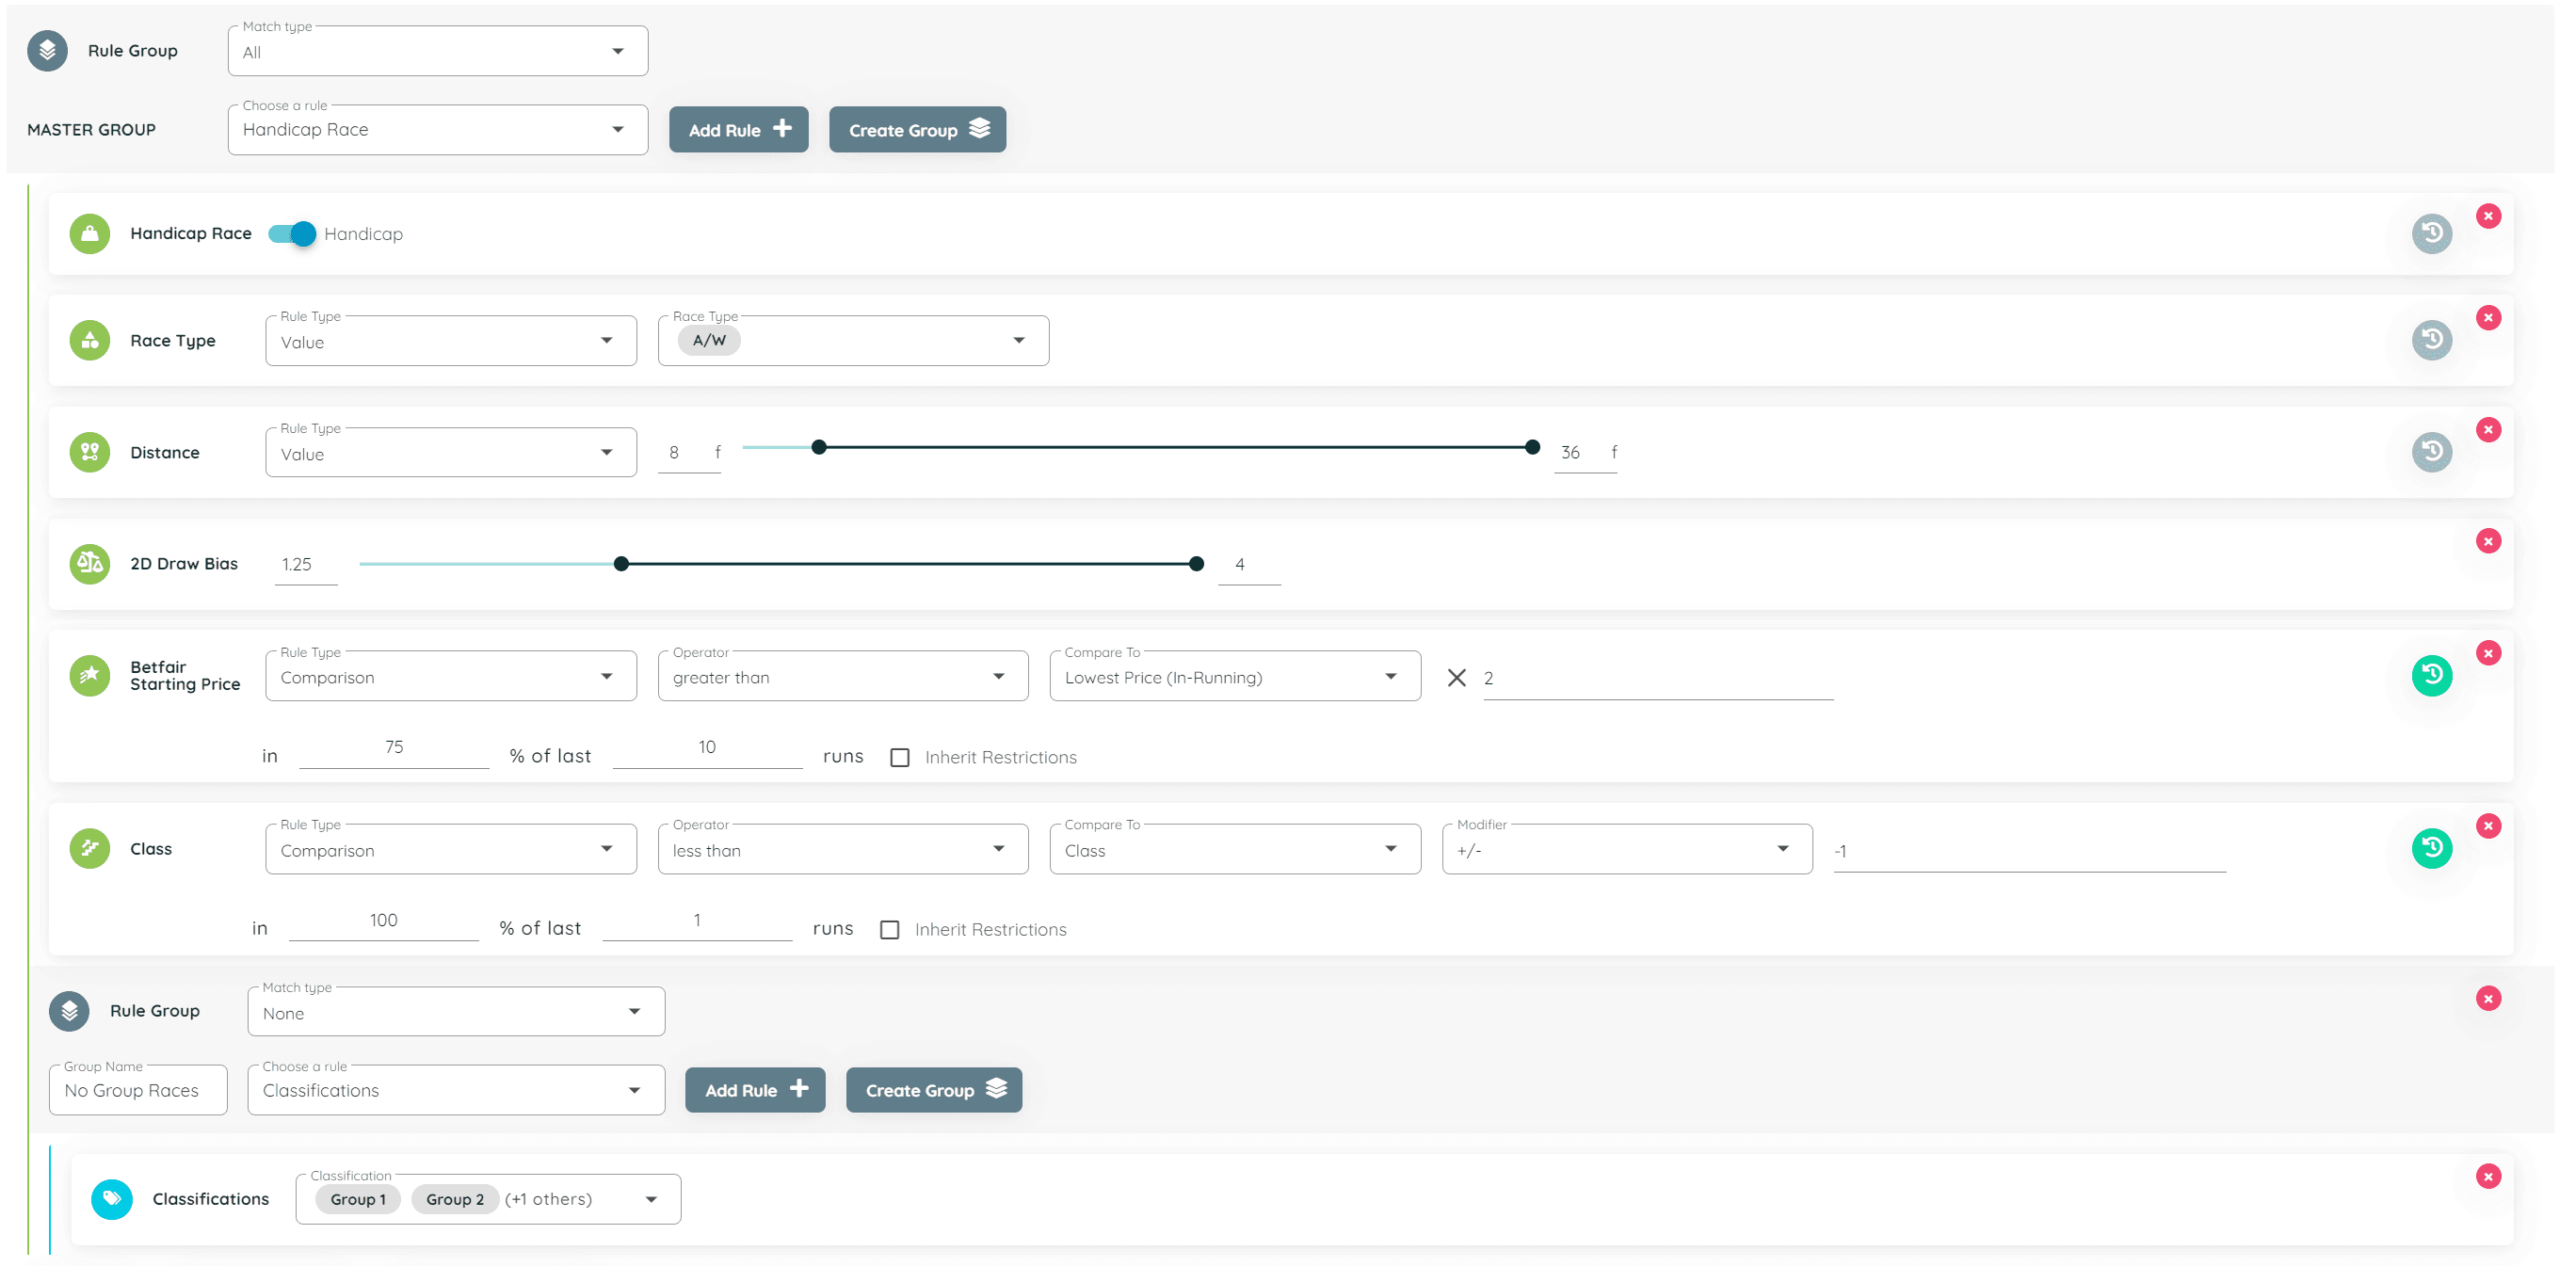Toggle the Handicap switch off
Screen dimensions: 2576x1266
tap(292, 234)
